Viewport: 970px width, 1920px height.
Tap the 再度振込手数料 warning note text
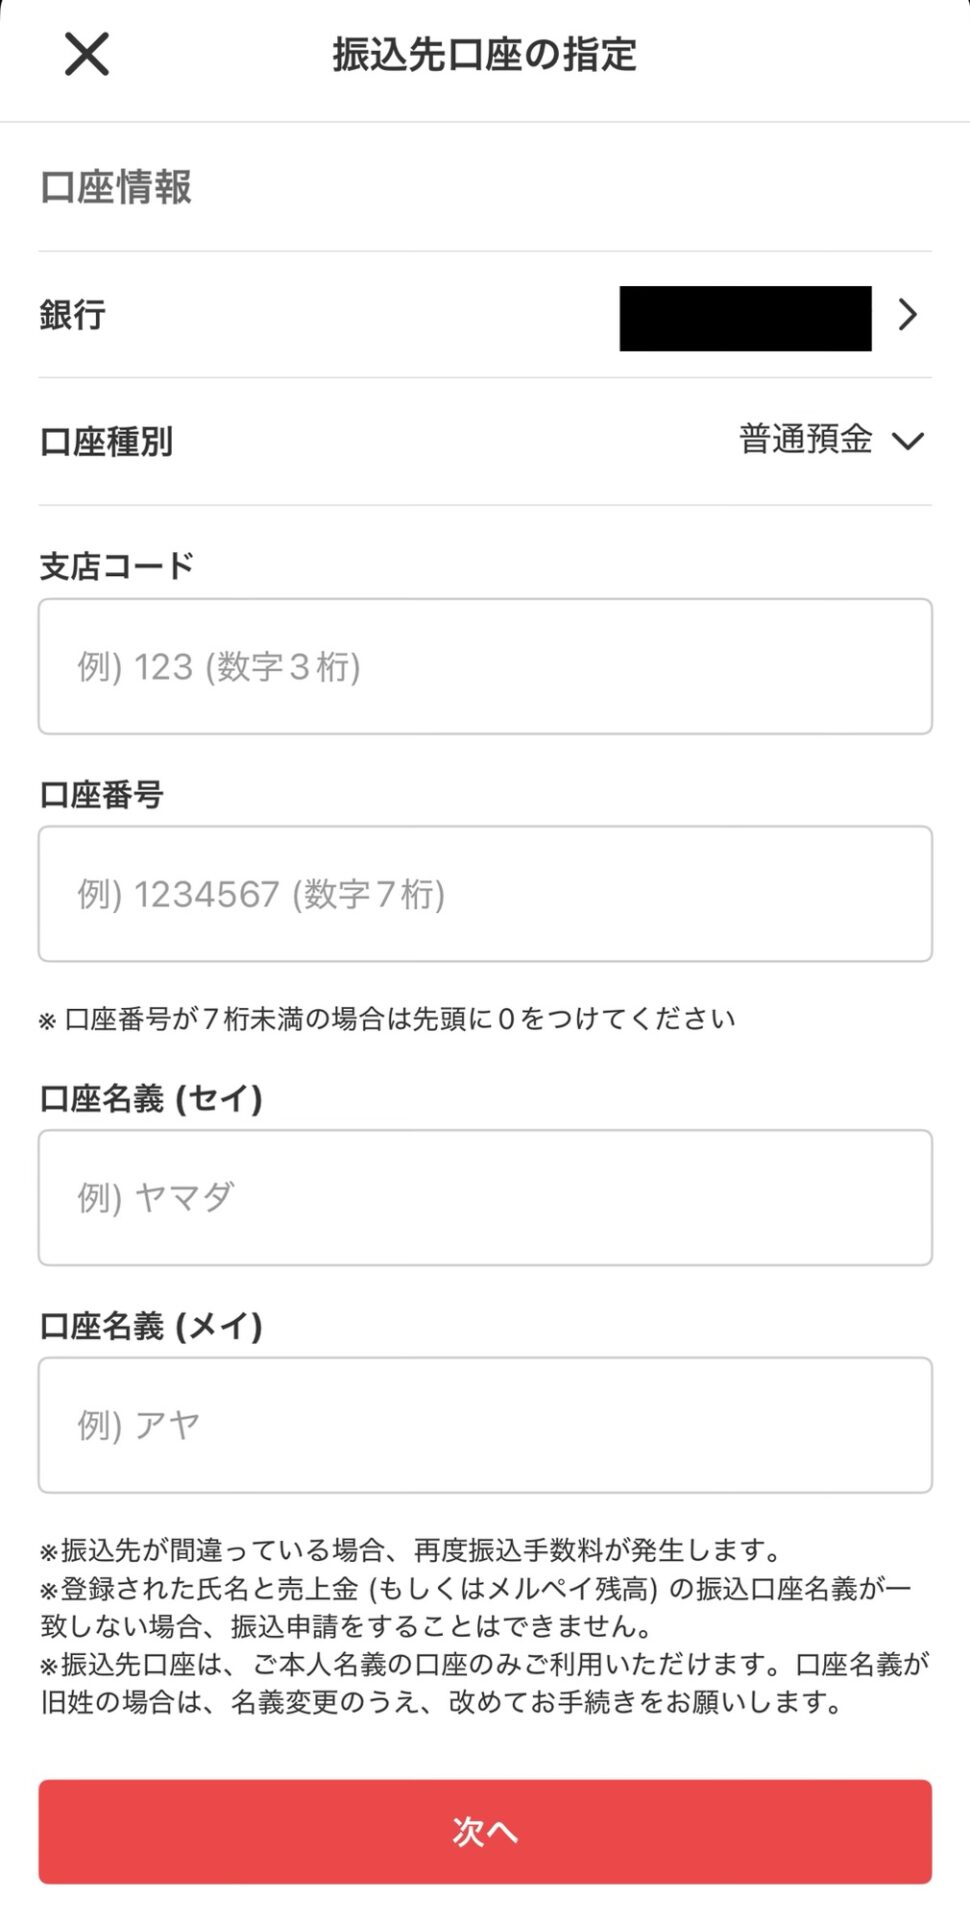click(x=412, y=1550)
